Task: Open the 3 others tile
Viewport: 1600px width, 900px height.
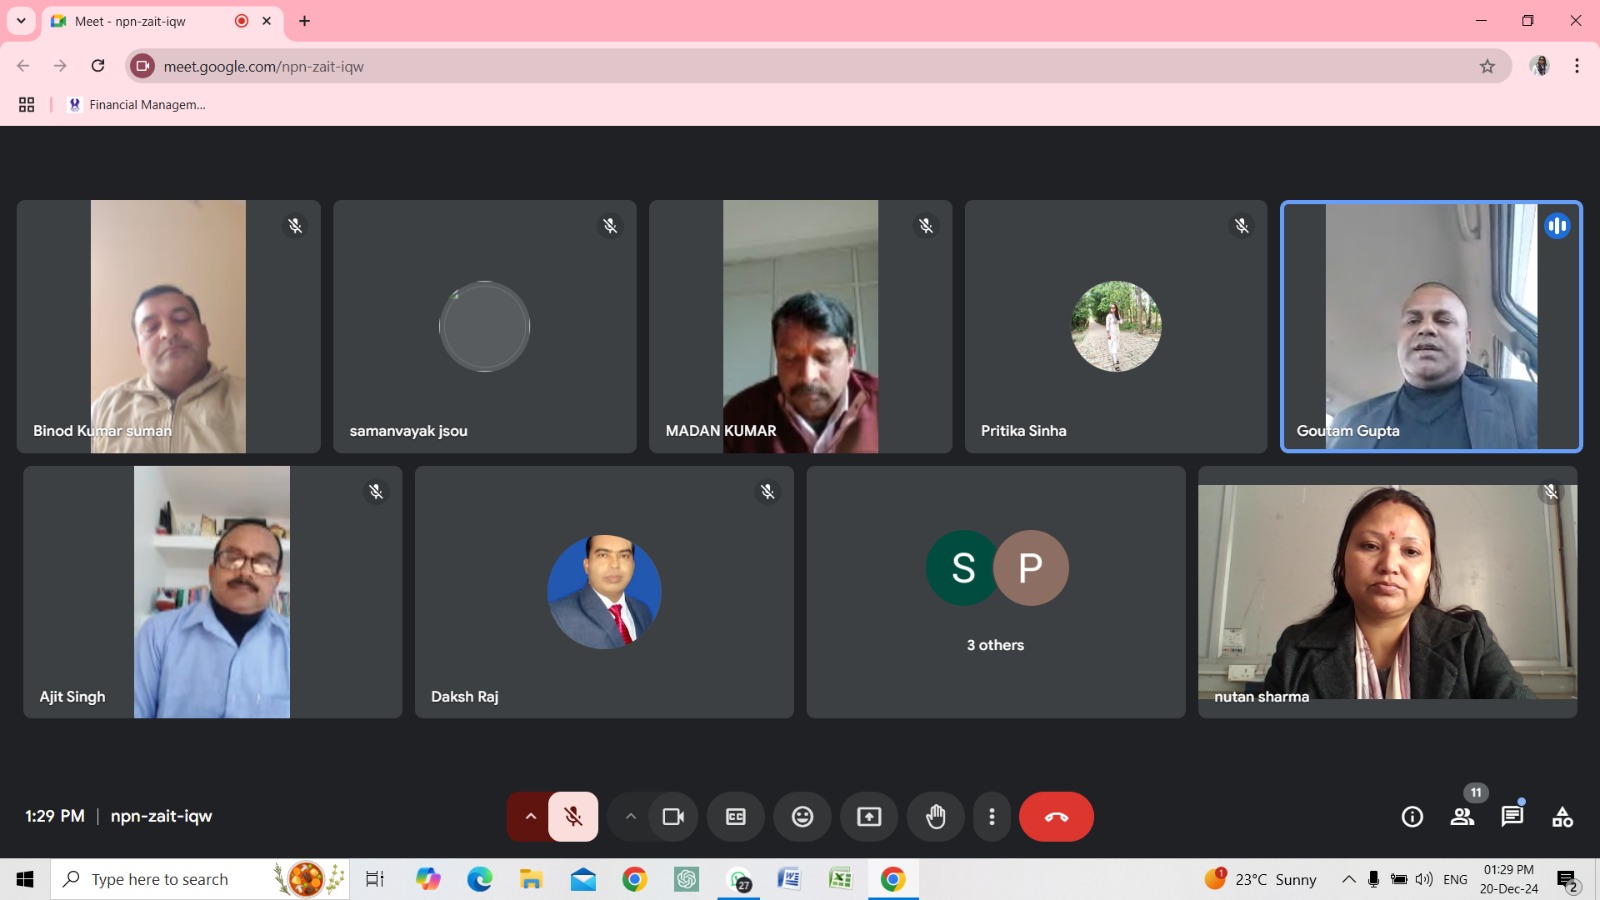Action: pos(996,592)
